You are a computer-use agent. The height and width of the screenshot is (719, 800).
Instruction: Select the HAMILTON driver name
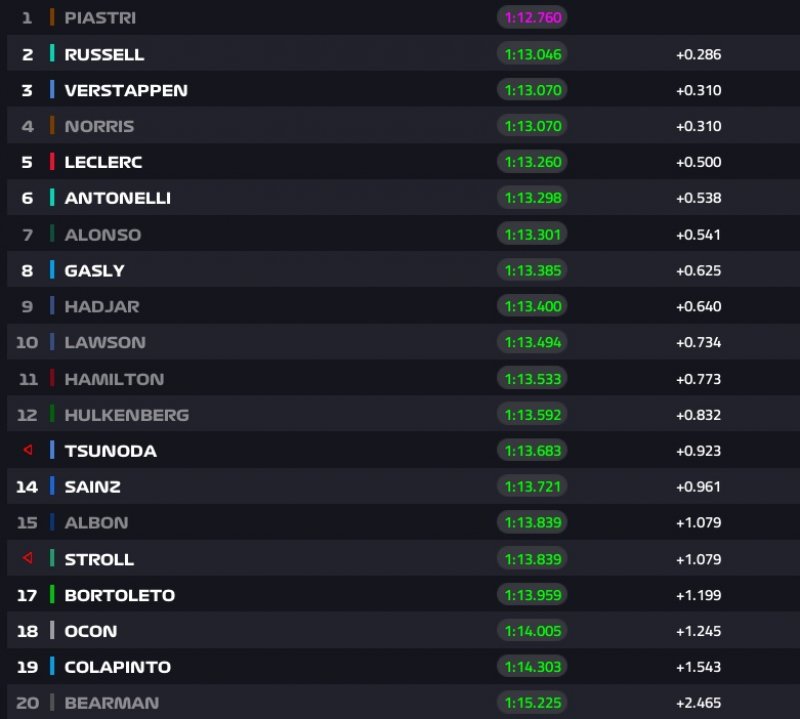point(114,379)
